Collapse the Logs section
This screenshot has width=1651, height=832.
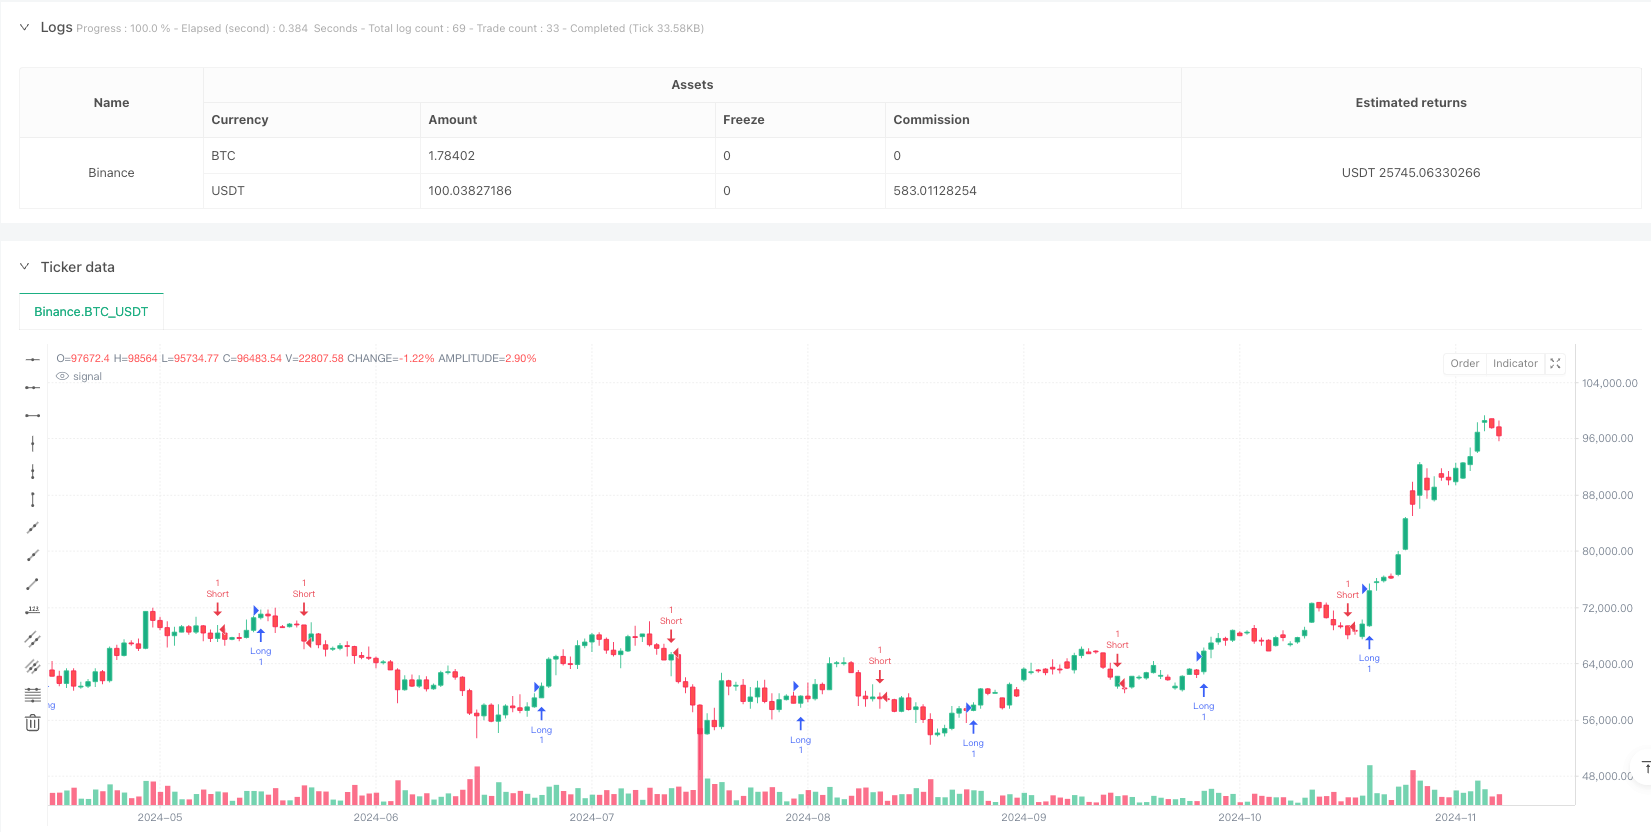pos(25,28)
